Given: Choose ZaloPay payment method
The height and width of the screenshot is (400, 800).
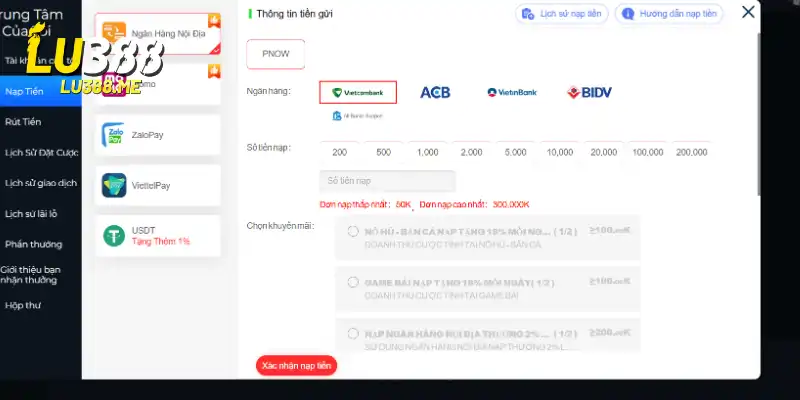Looking at the screenshot, I should click(x=158, y=135).
